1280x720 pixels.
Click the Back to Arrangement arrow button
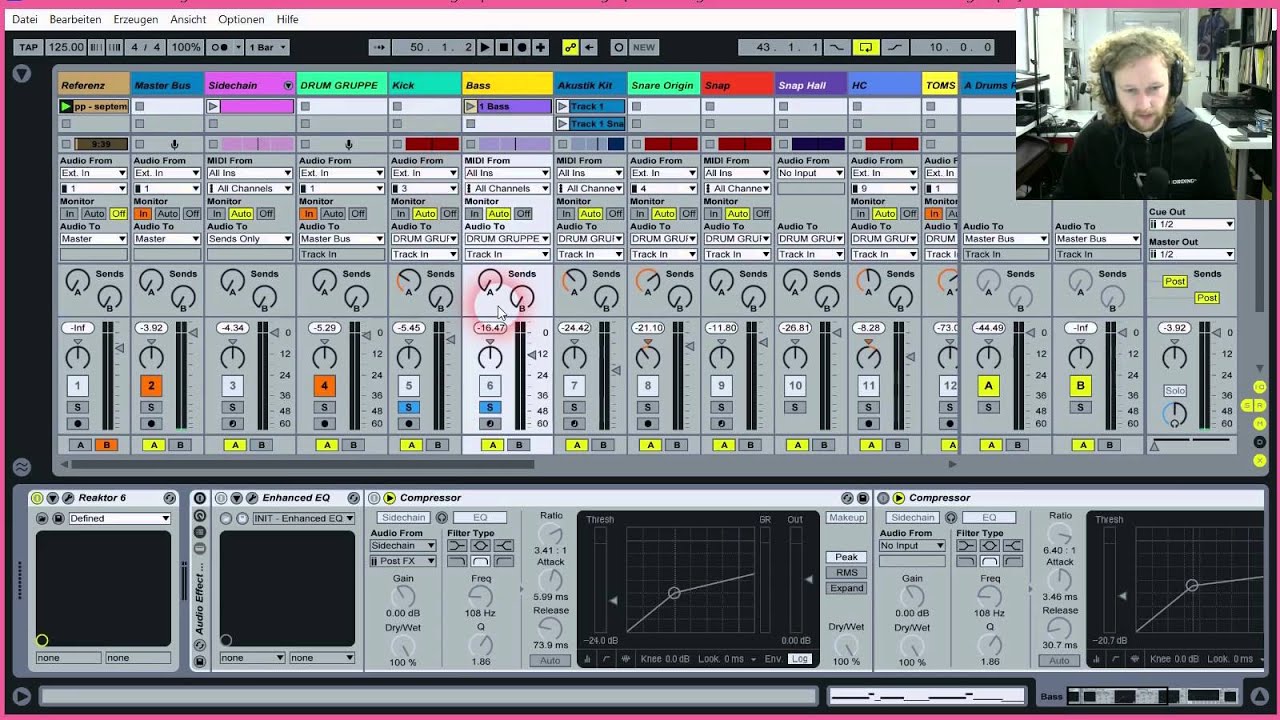pyautogui.click(x=589, y=47)
